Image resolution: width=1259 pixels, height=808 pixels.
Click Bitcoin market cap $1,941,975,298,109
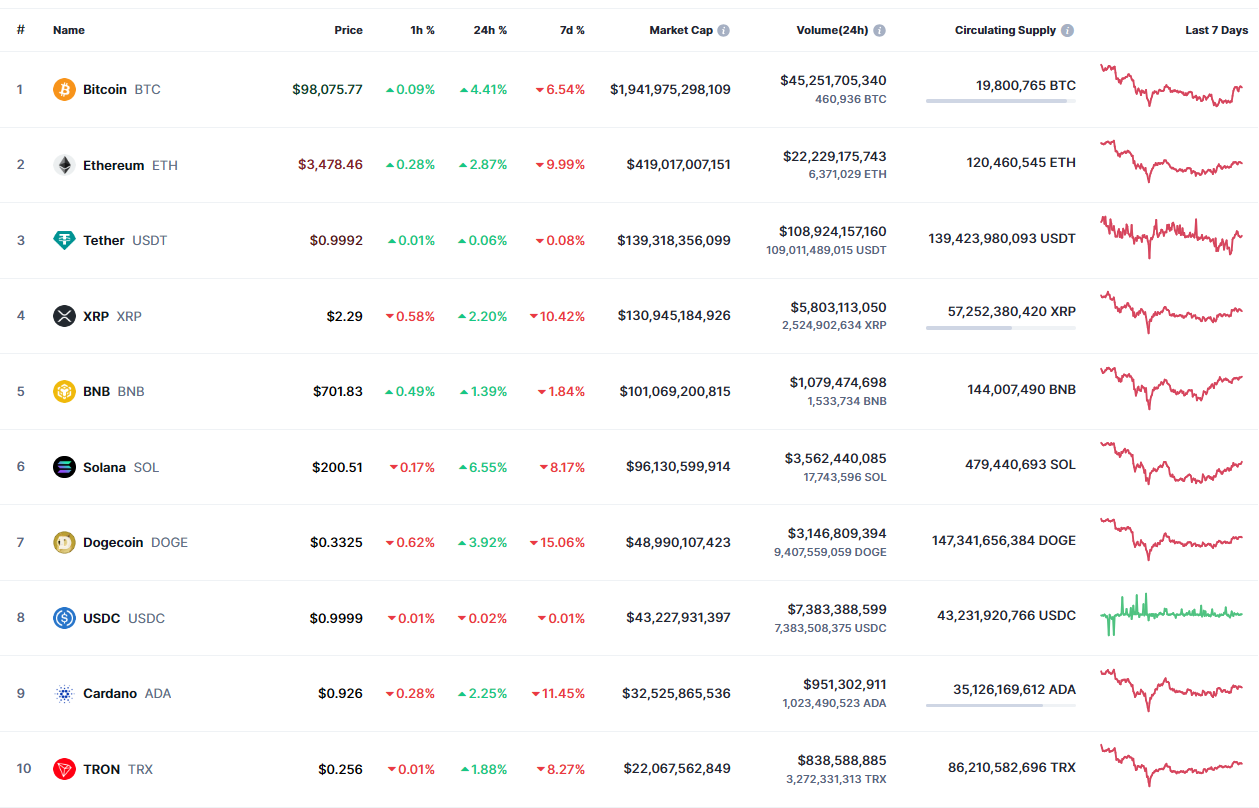670,89
